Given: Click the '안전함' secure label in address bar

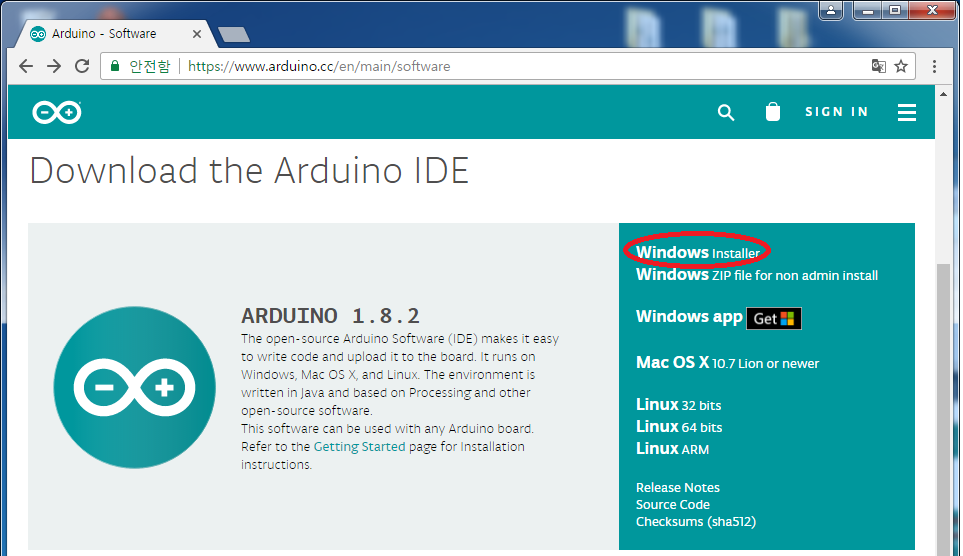Looking at the screenshot, I should [149, 66].
